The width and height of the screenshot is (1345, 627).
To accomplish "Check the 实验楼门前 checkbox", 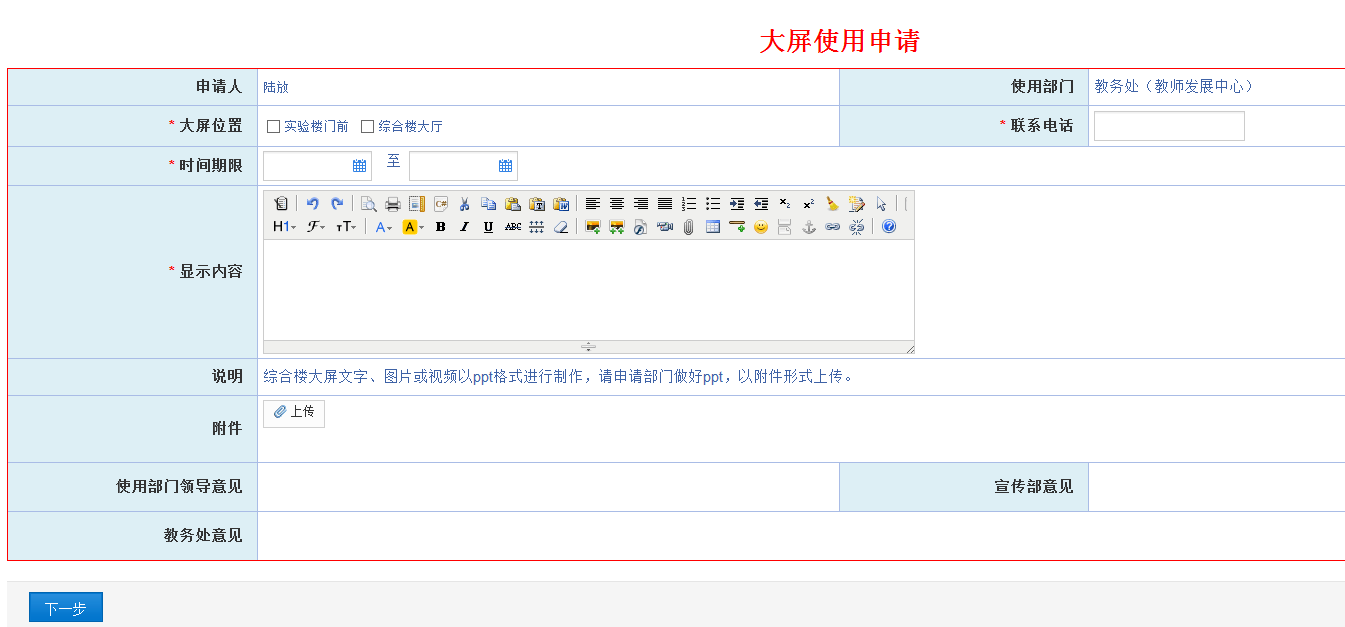I will pyautogui.click(x=273, y=127).
